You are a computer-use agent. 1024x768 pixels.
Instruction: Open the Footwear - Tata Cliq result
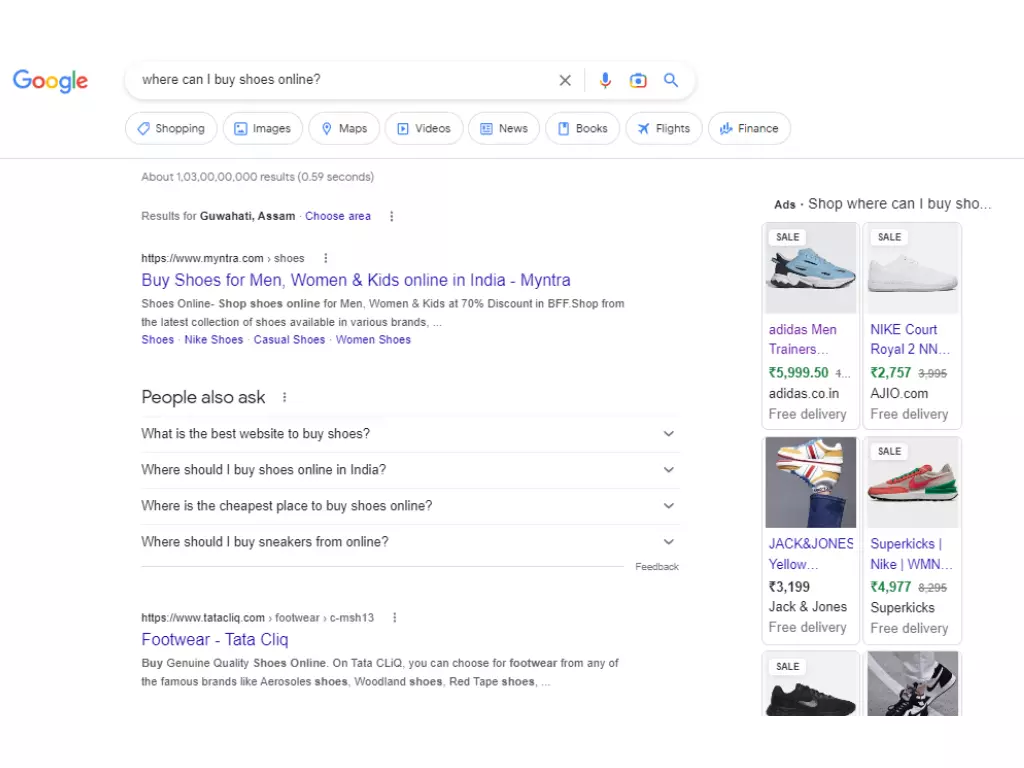(215, 639)
